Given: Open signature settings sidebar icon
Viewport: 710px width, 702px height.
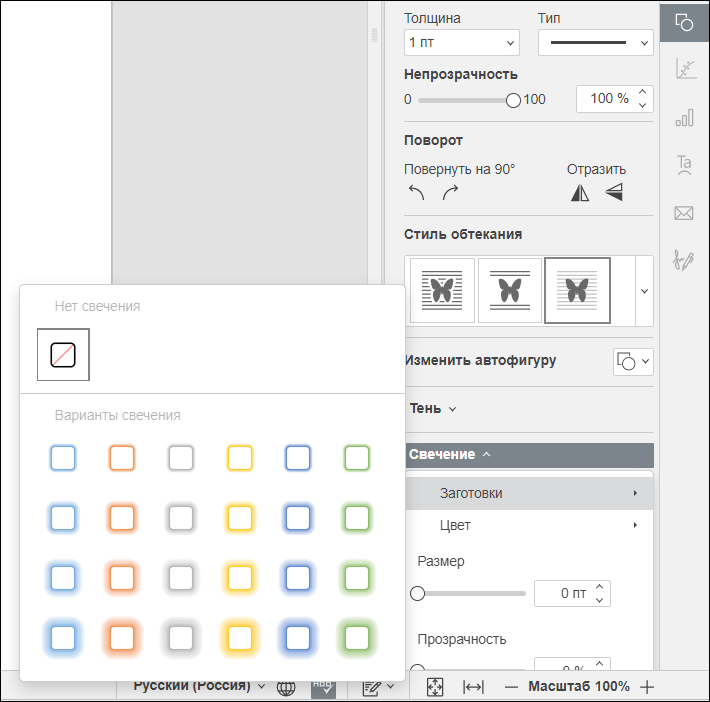Looking at the screenshot, I should pos(684,260).
